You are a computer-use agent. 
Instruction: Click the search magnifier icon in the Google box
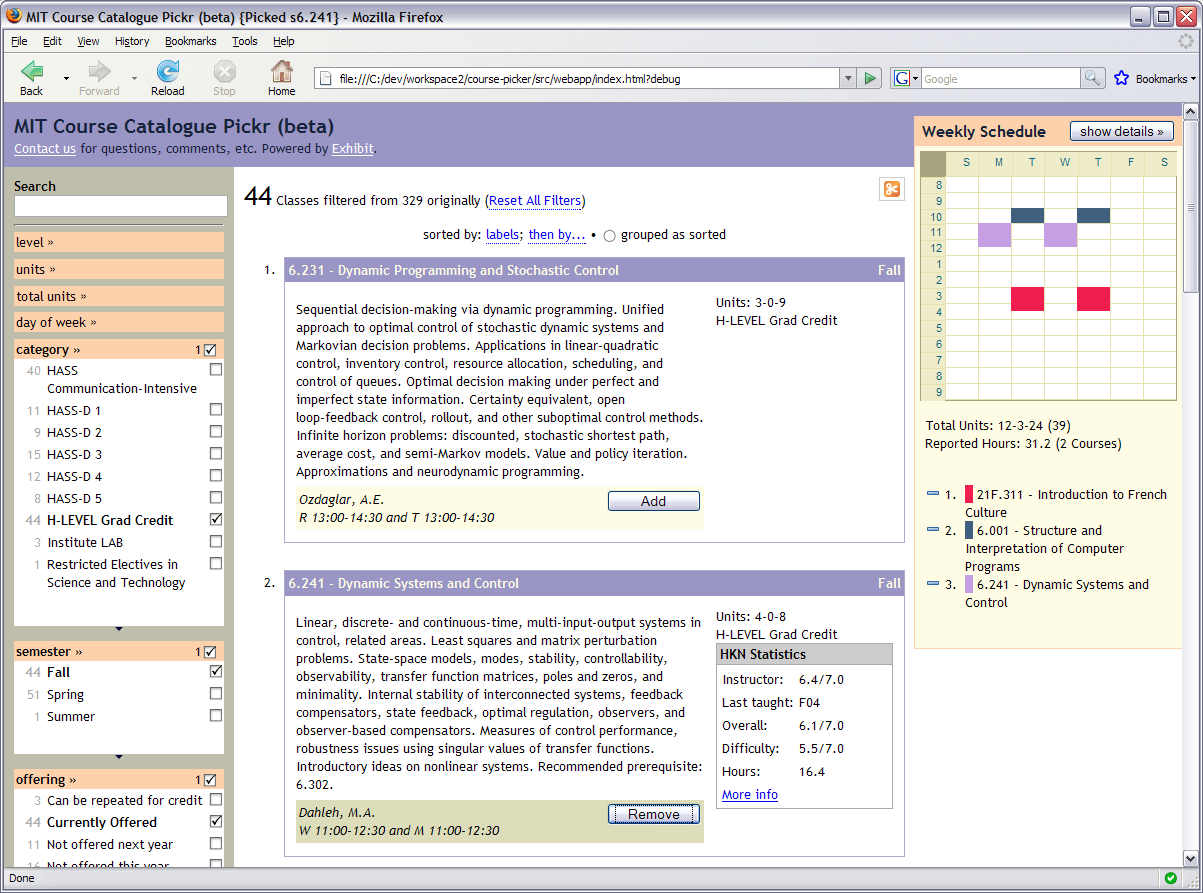(1093, 78)
